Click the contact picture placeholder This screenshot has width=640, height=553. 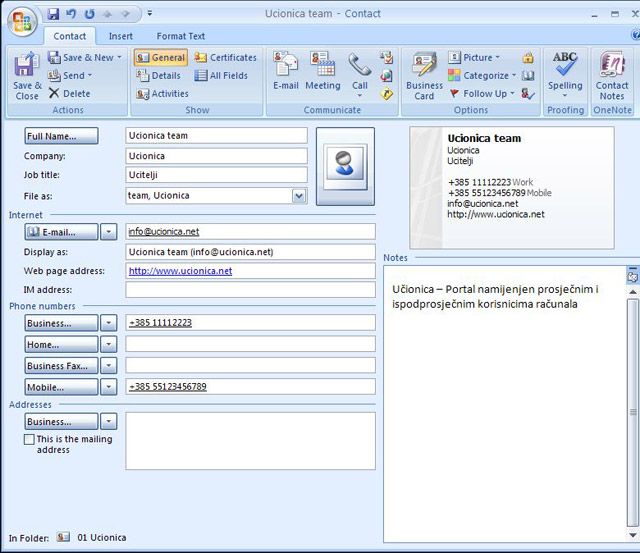345,166
